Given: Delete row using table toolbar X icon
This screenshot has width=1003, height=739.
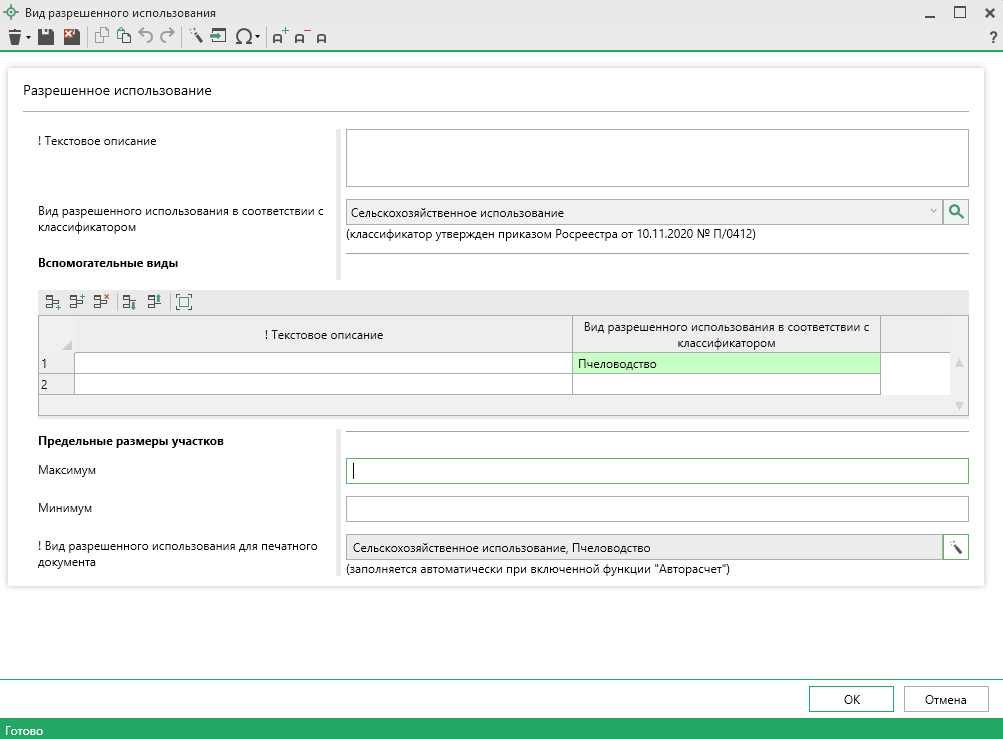Looking at the screenshot, I should click(101, 301).
